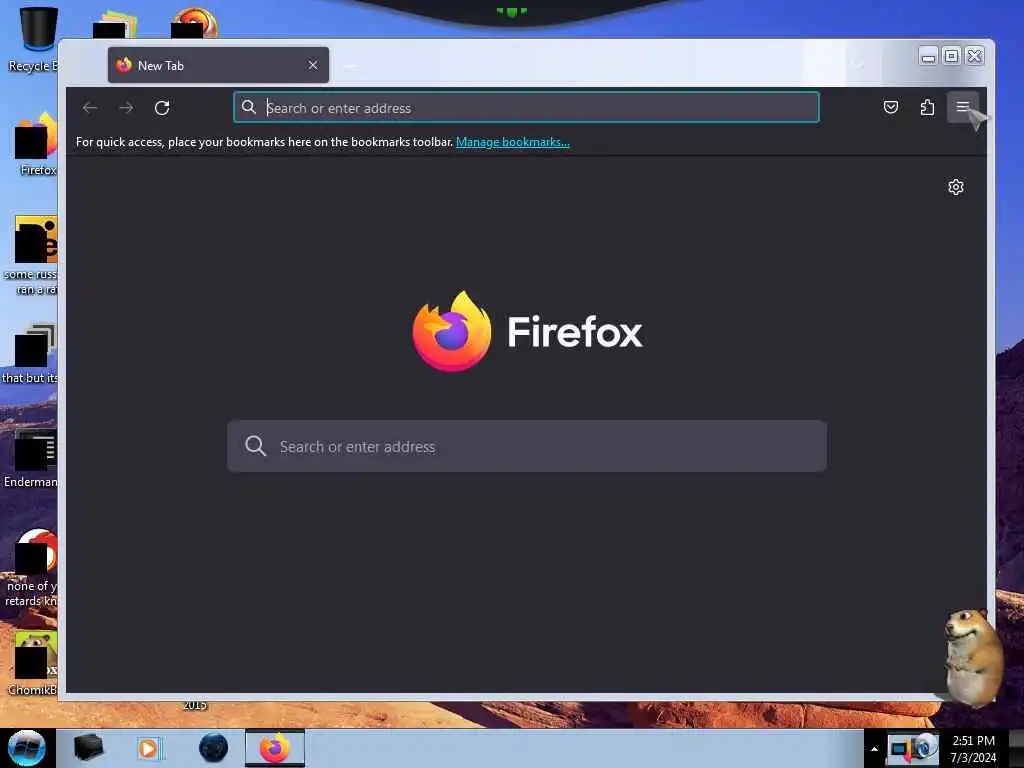Focus the URL bar address field
This screenshot has width=1024, height=768.
(x=526, y=108)
